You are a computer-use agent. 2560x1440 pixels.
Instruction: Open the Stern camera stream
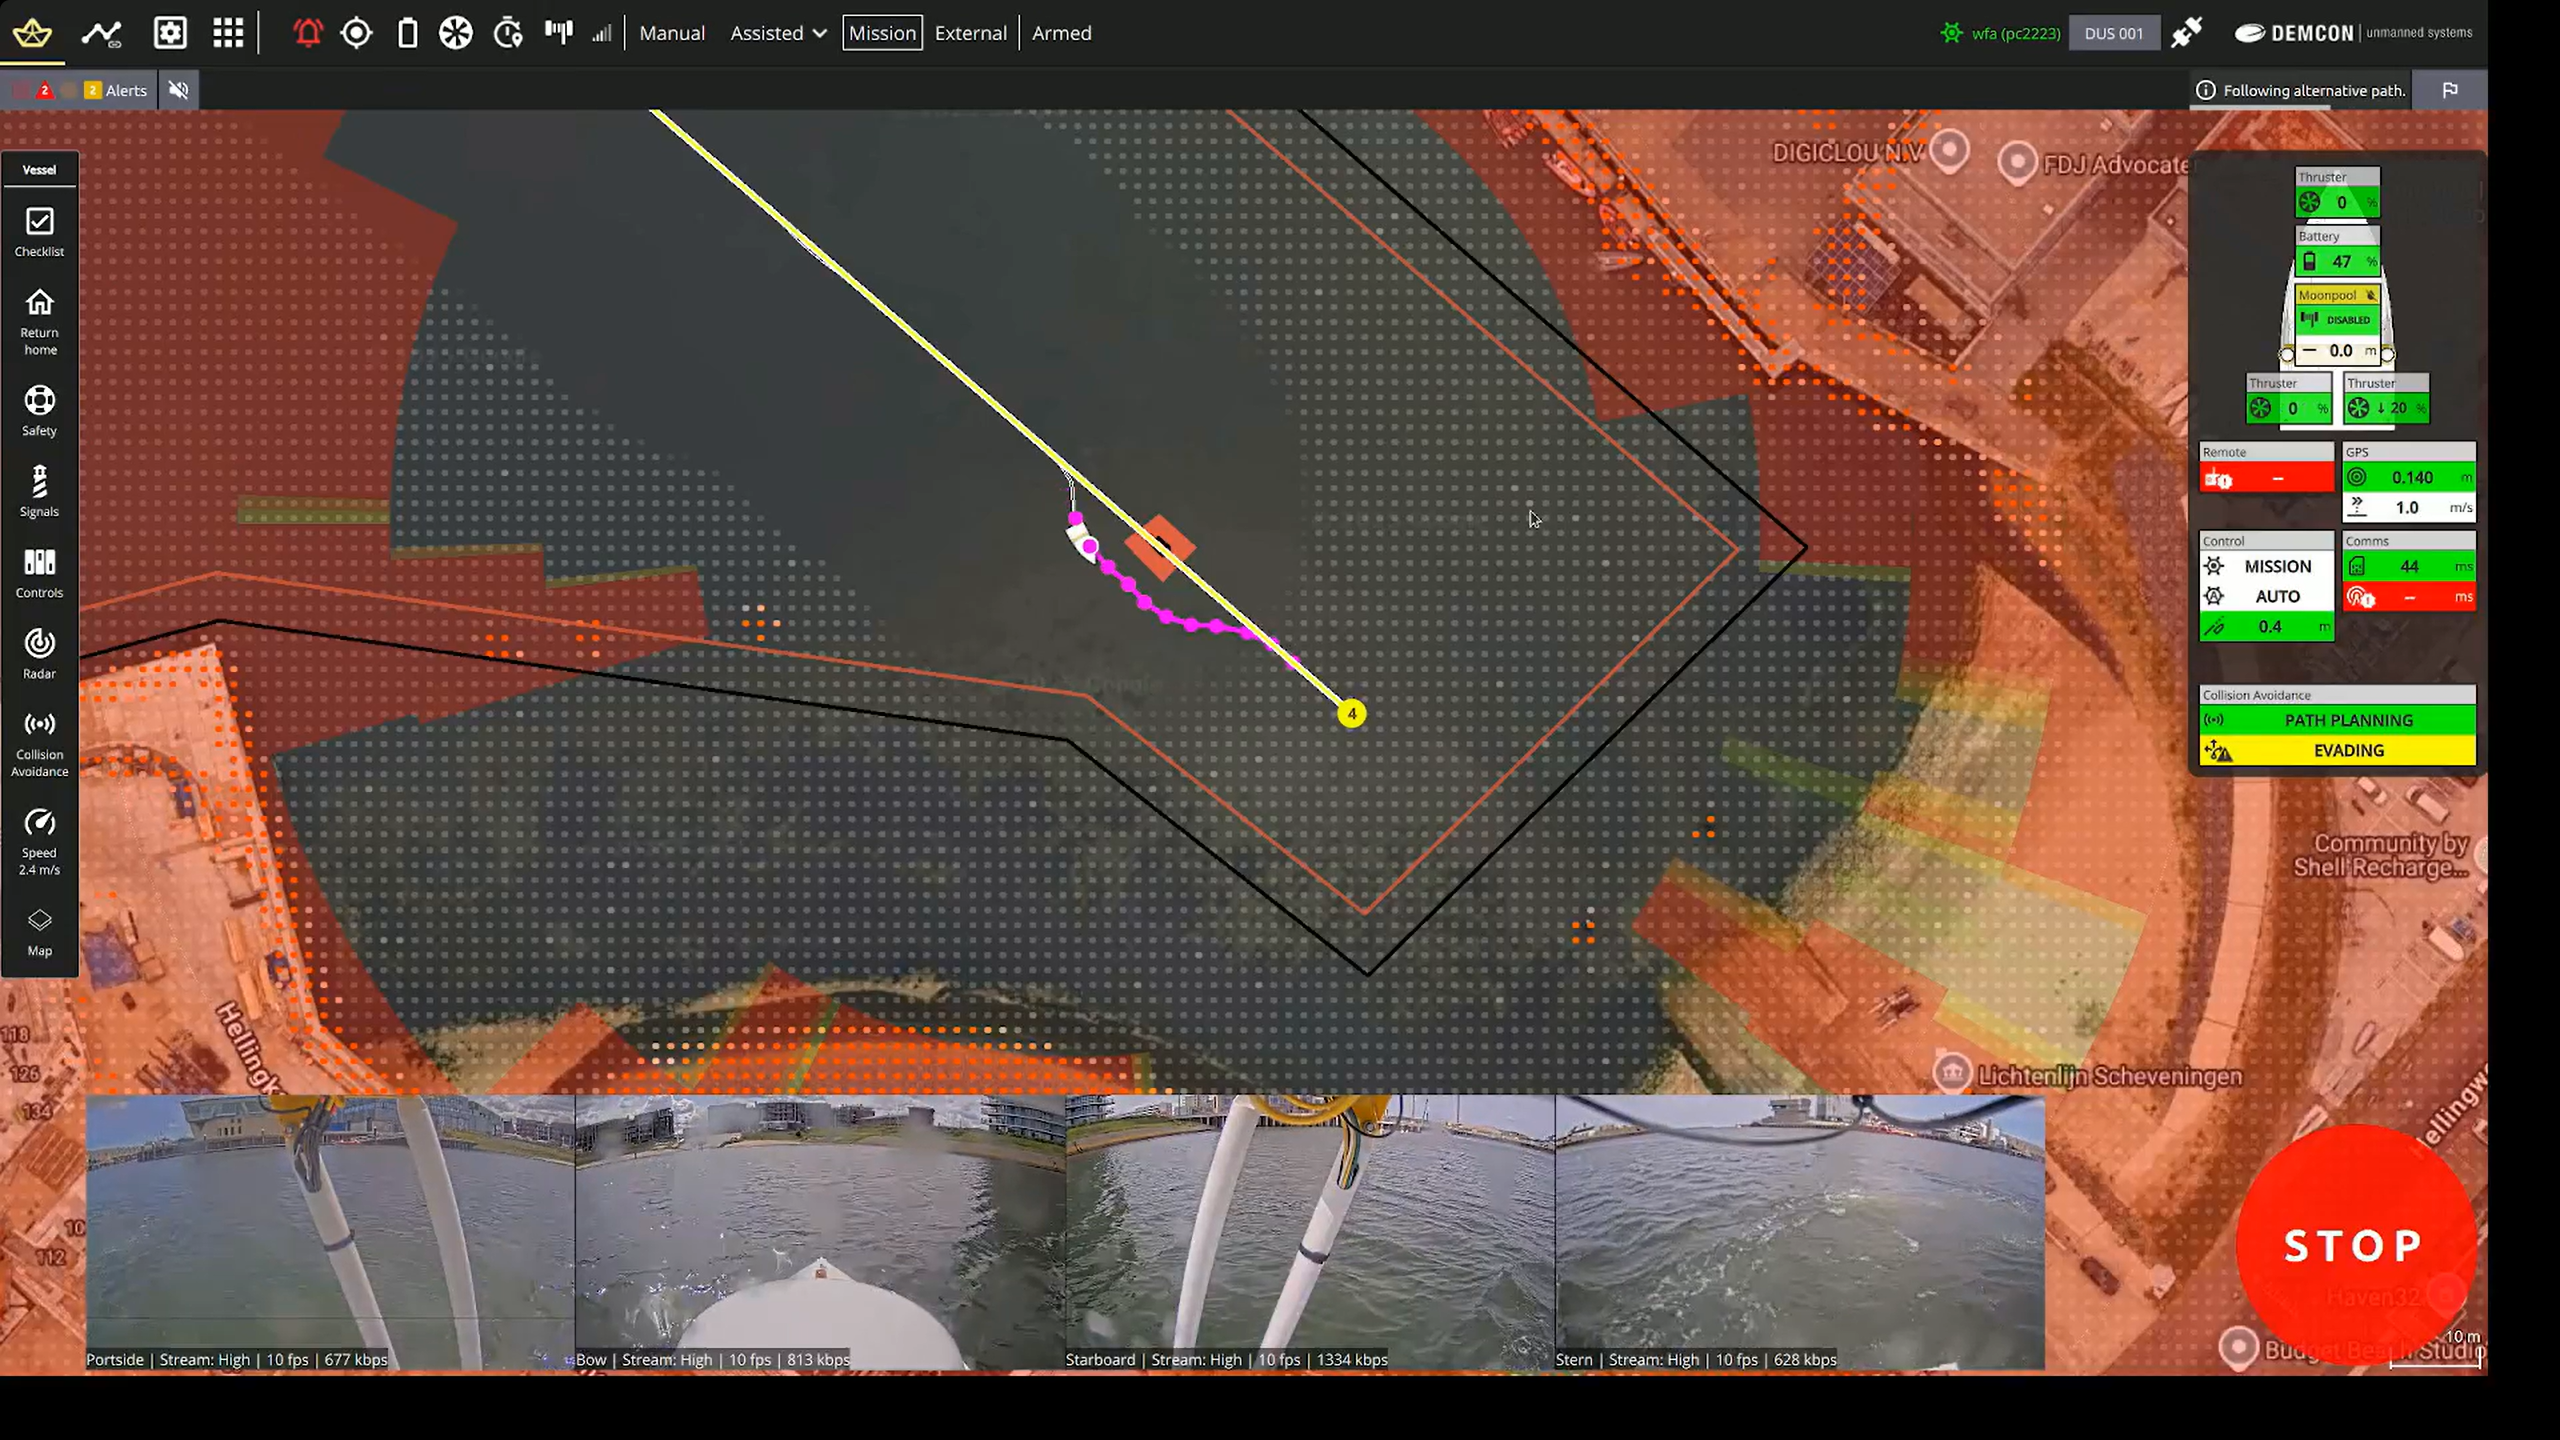[1800, 1232]
